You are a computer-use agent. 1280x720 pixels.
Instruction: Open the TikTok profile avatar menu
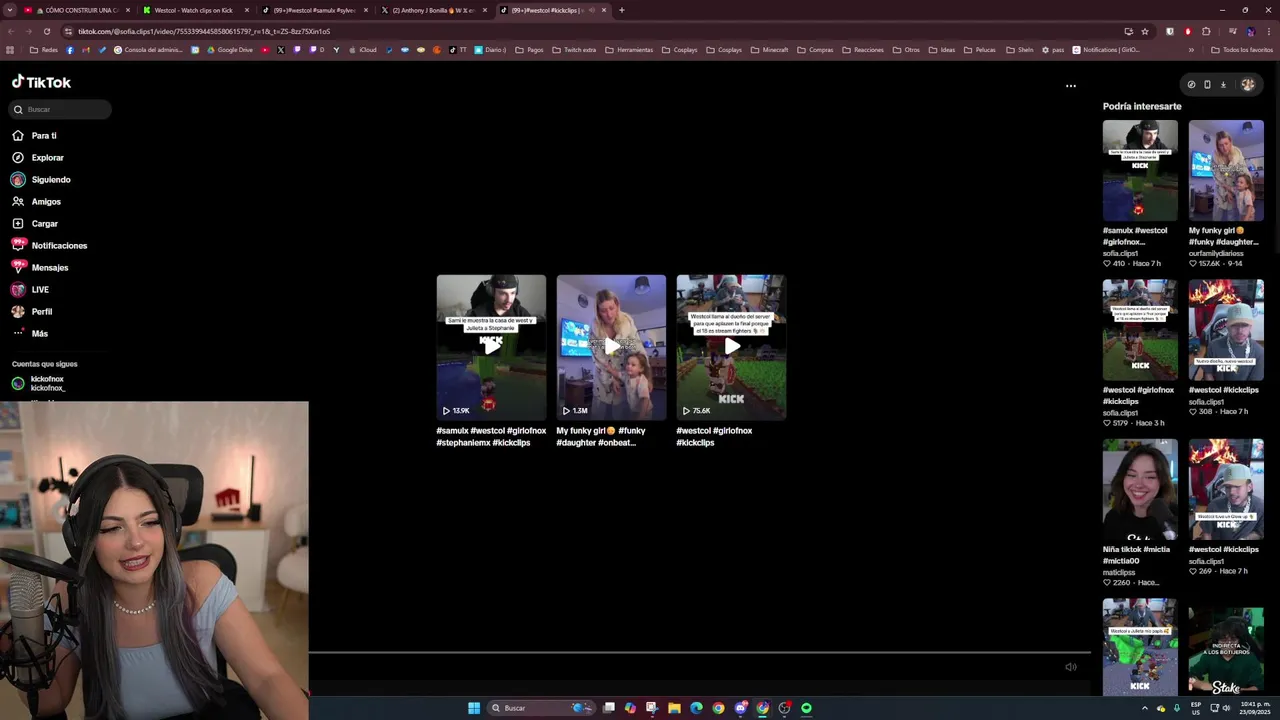1247,84
